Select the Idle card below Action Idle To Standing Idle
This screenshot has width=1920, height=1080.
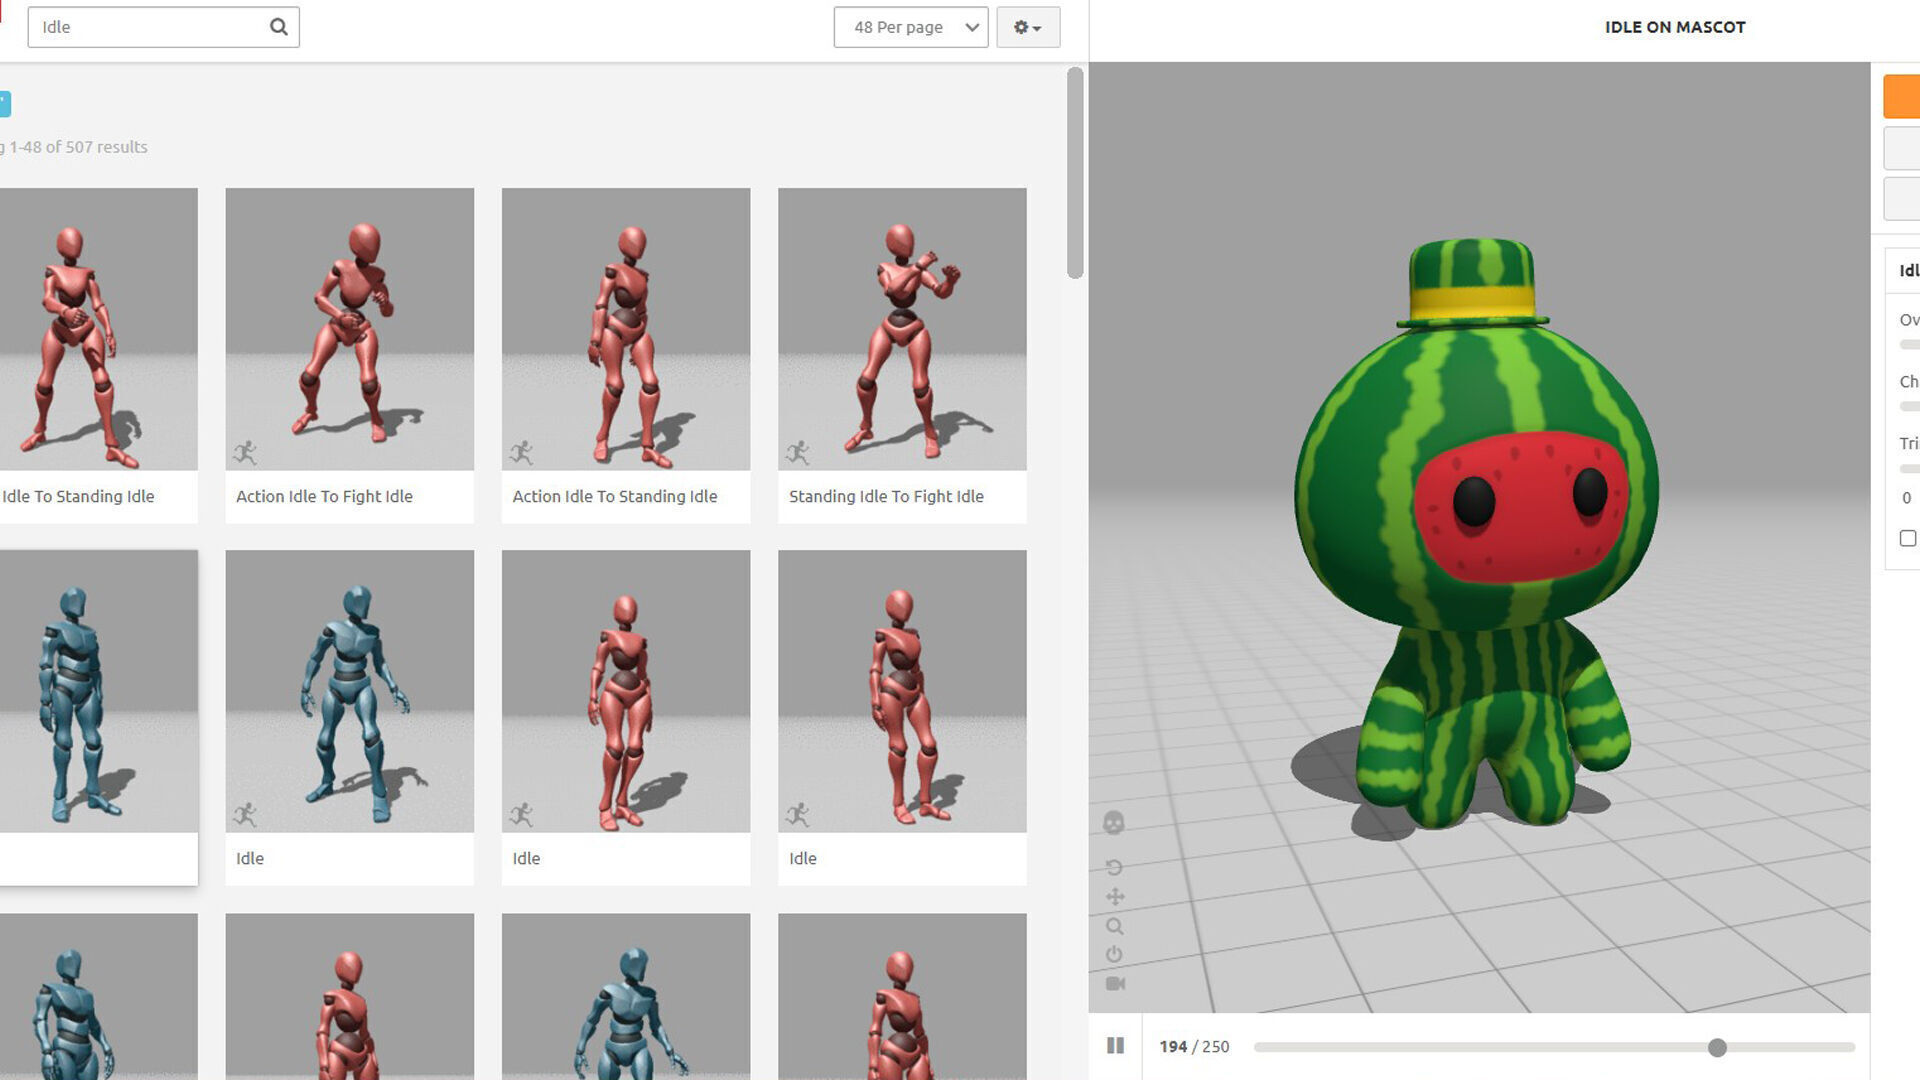coord(626,717)
